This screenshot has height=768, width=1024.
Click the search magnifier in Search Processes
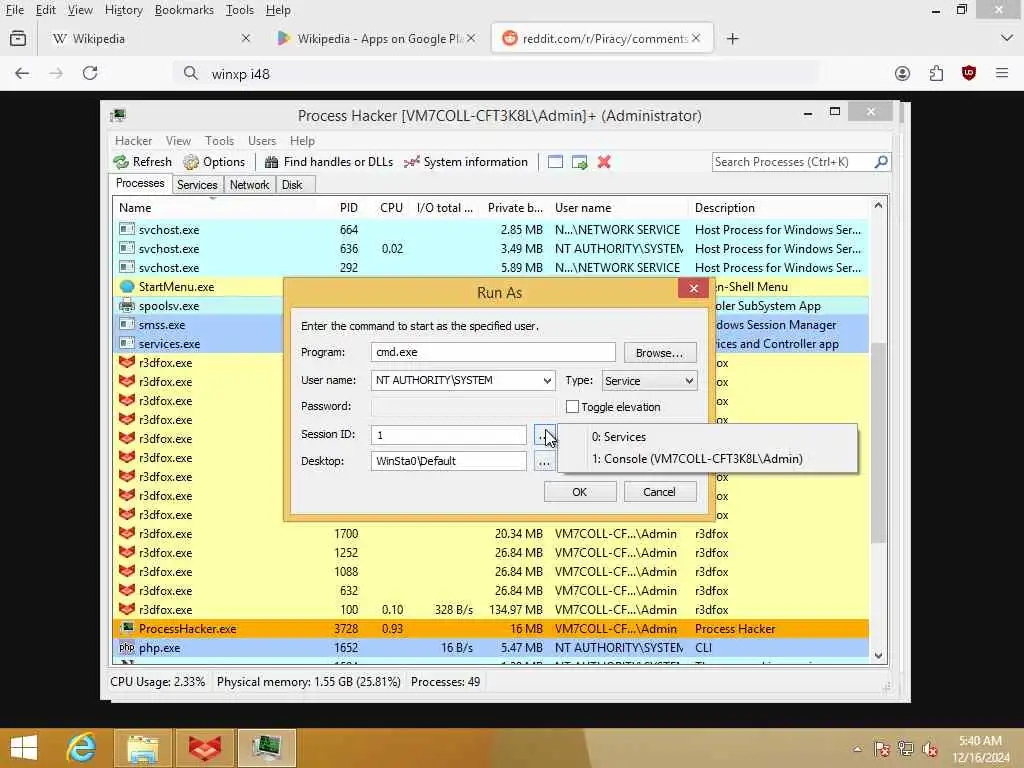(x=881, y=161)
